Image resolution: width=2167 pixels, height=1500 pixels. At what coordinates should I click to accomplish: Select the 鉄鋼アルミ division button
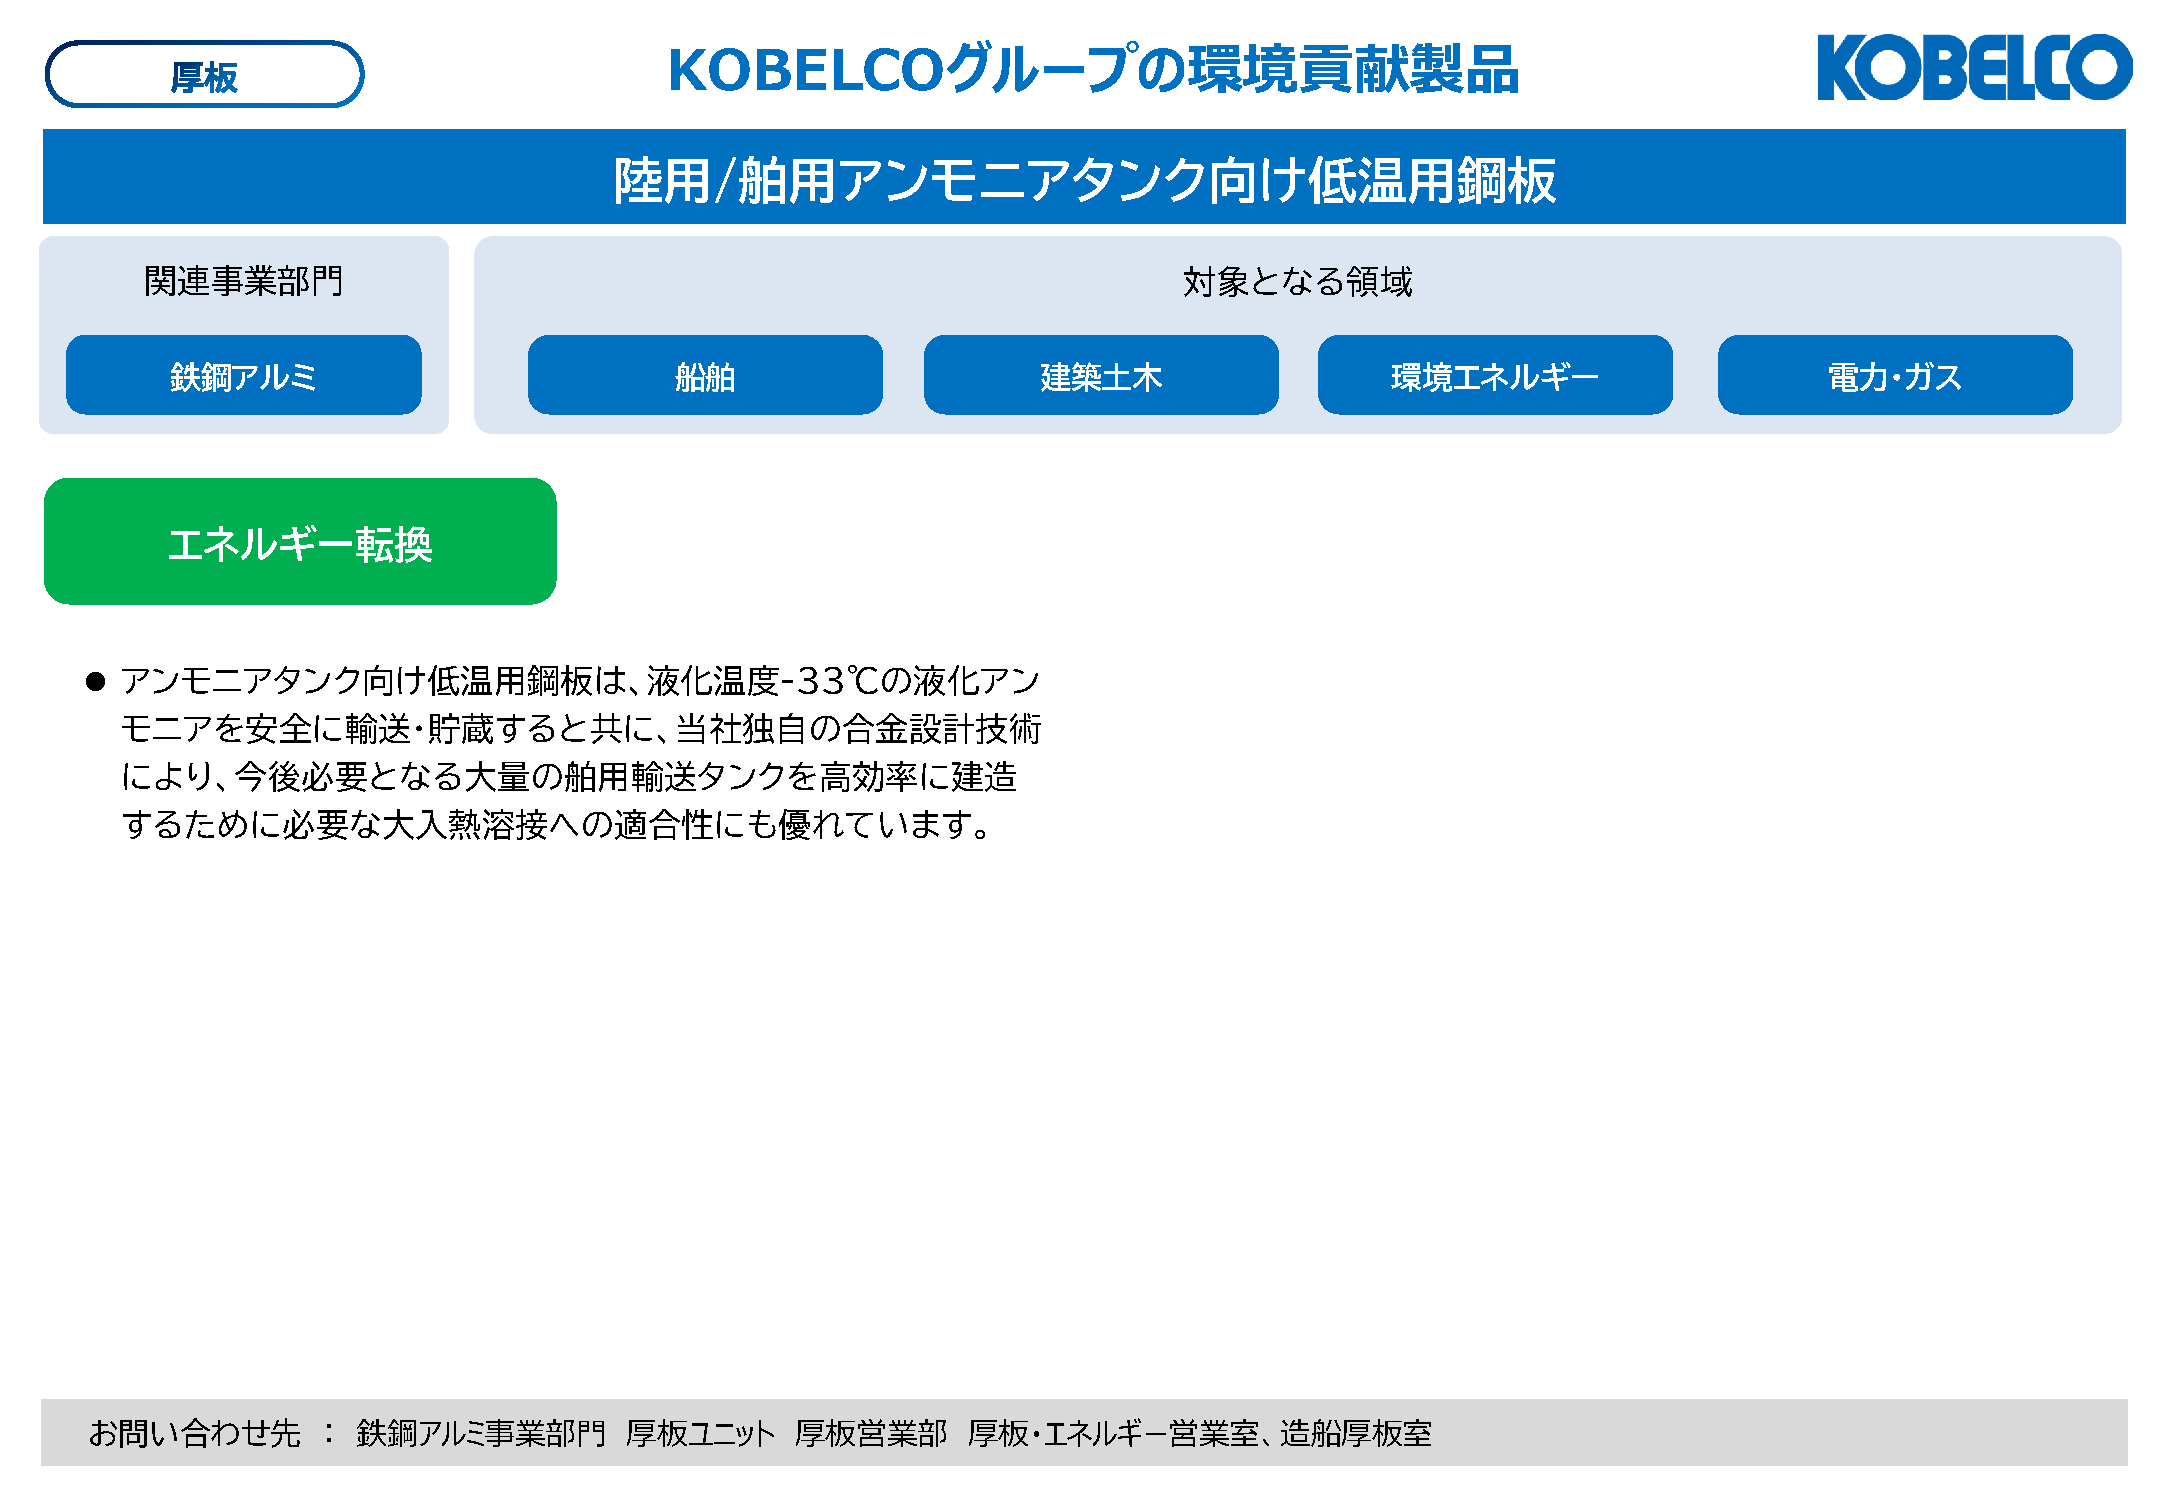[244, 375]
